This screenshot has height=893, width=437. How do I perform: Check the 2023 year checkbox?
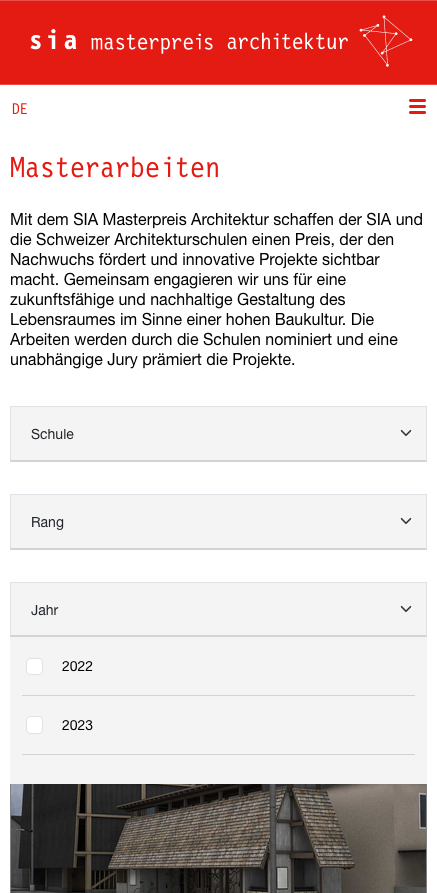(x=35, y=726)
